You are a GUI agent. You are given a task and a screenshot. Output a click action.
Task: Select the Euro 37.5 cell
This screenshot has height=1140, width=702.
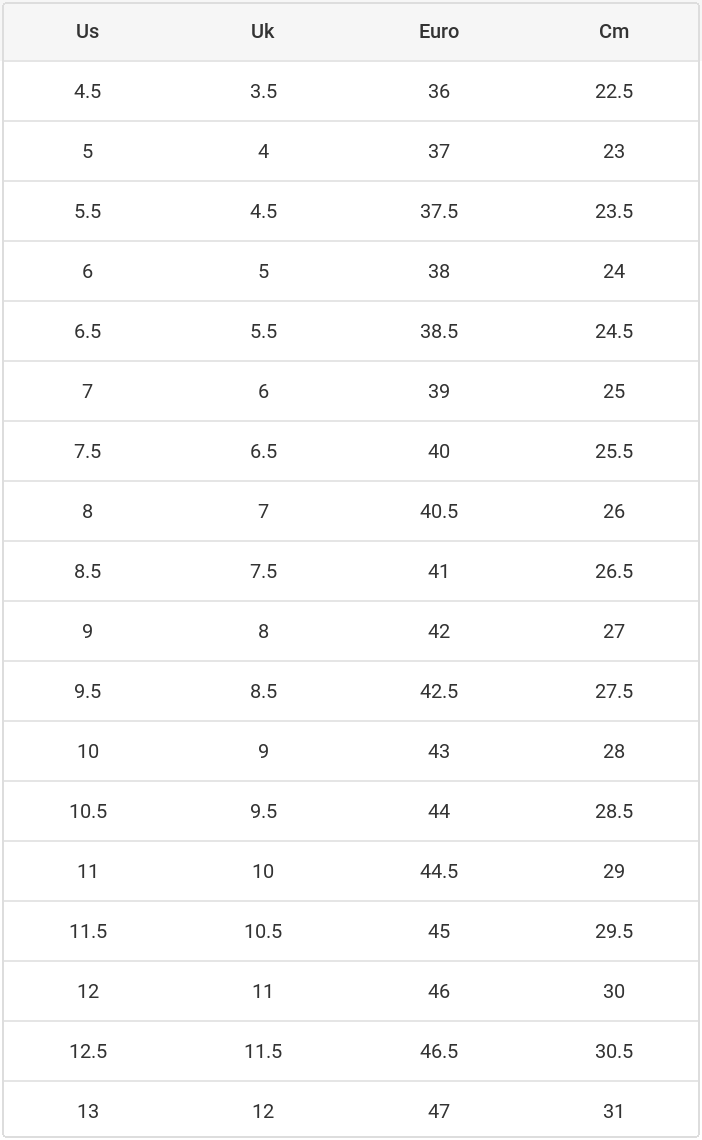pos(439,211)
